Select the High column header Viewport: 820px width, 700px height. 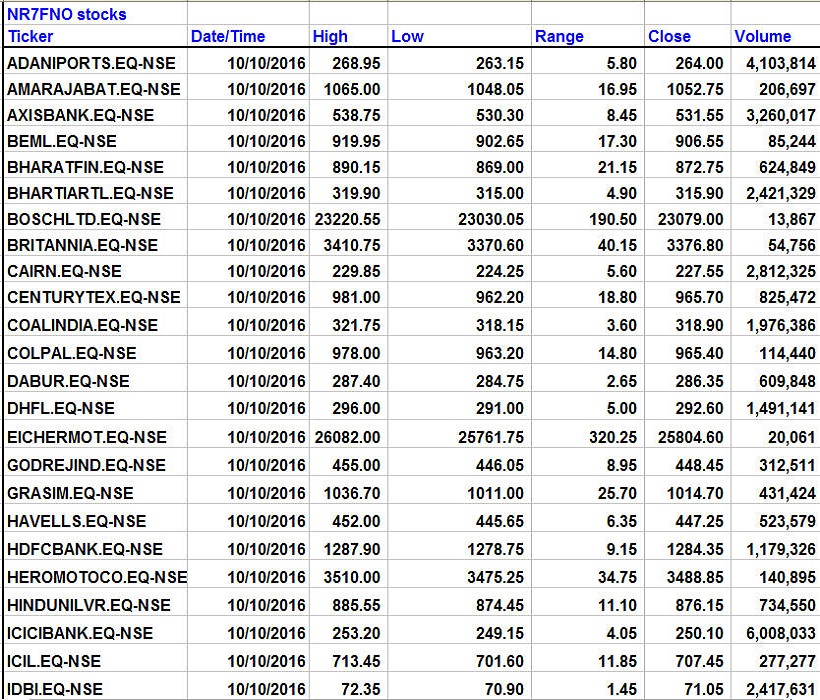(330, 37)
